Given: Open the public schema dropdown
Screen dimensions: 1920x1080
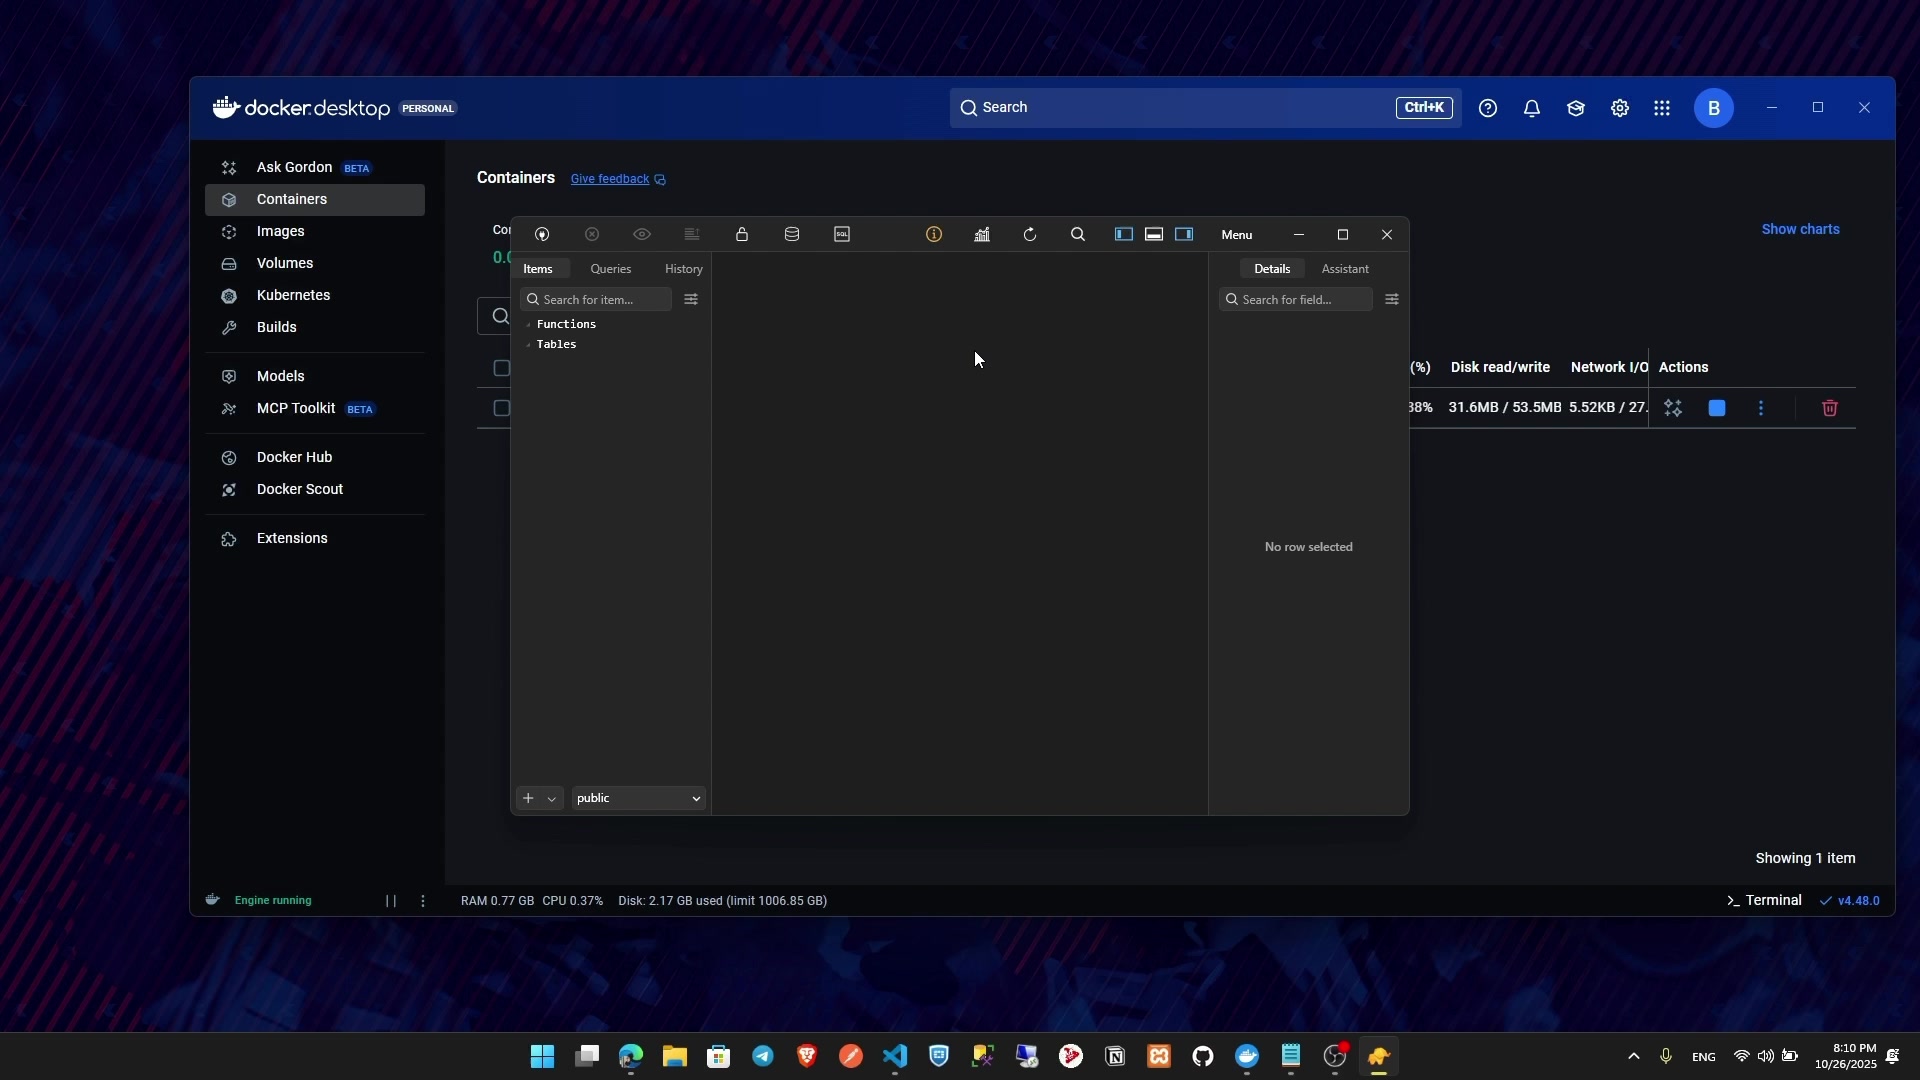Looking at the screenshot, I should 638,798.
